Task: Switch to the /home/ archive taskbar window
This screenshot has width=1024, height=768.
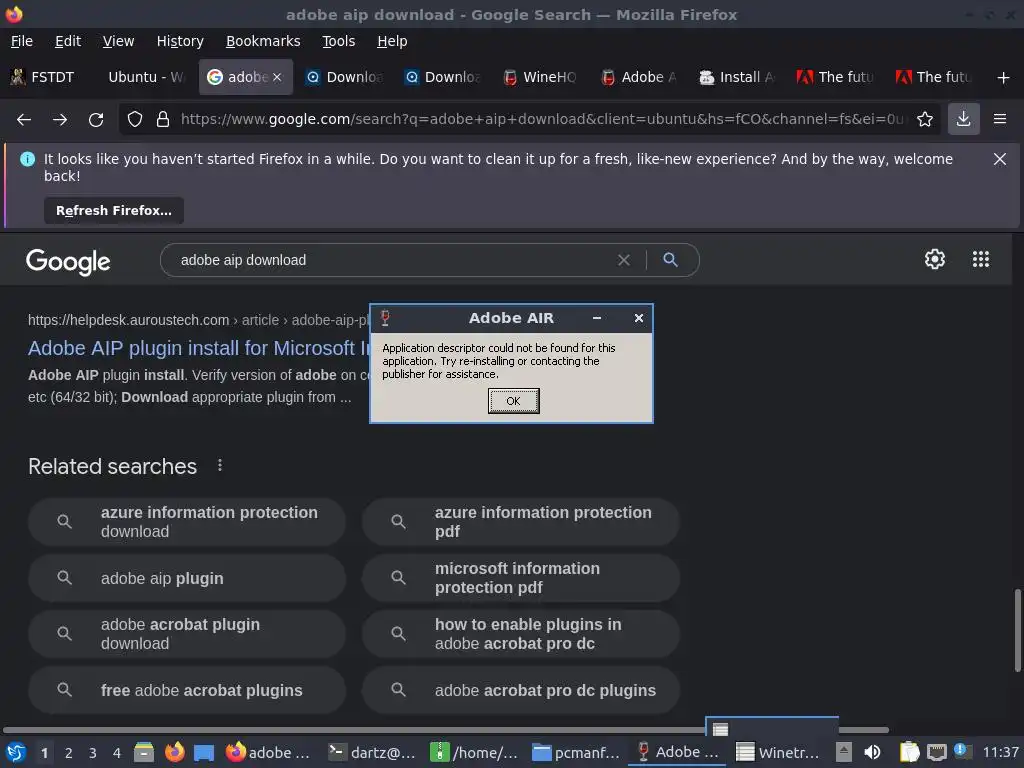Action: 473,752
